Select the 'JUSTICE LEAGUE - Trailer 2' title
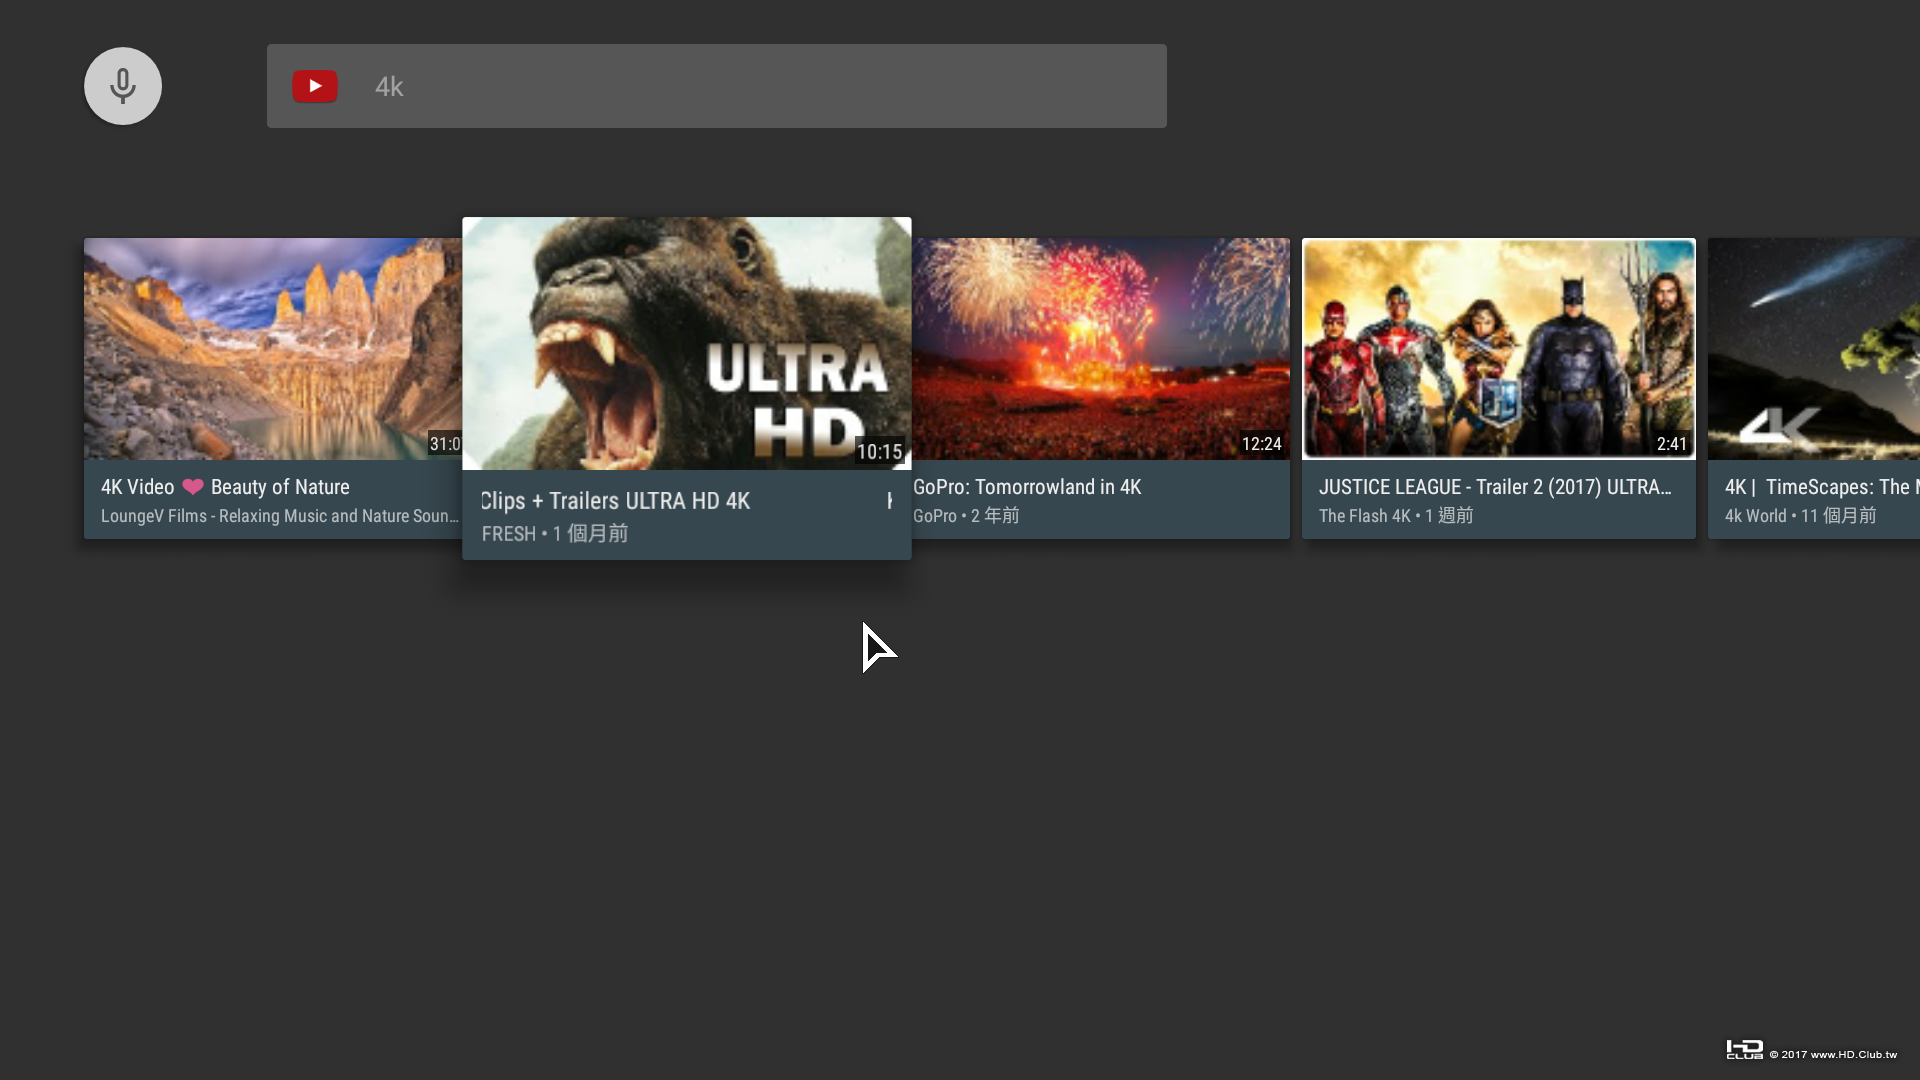The width and height of the screenshot is (1920, 1080). tap(1494, 487)
